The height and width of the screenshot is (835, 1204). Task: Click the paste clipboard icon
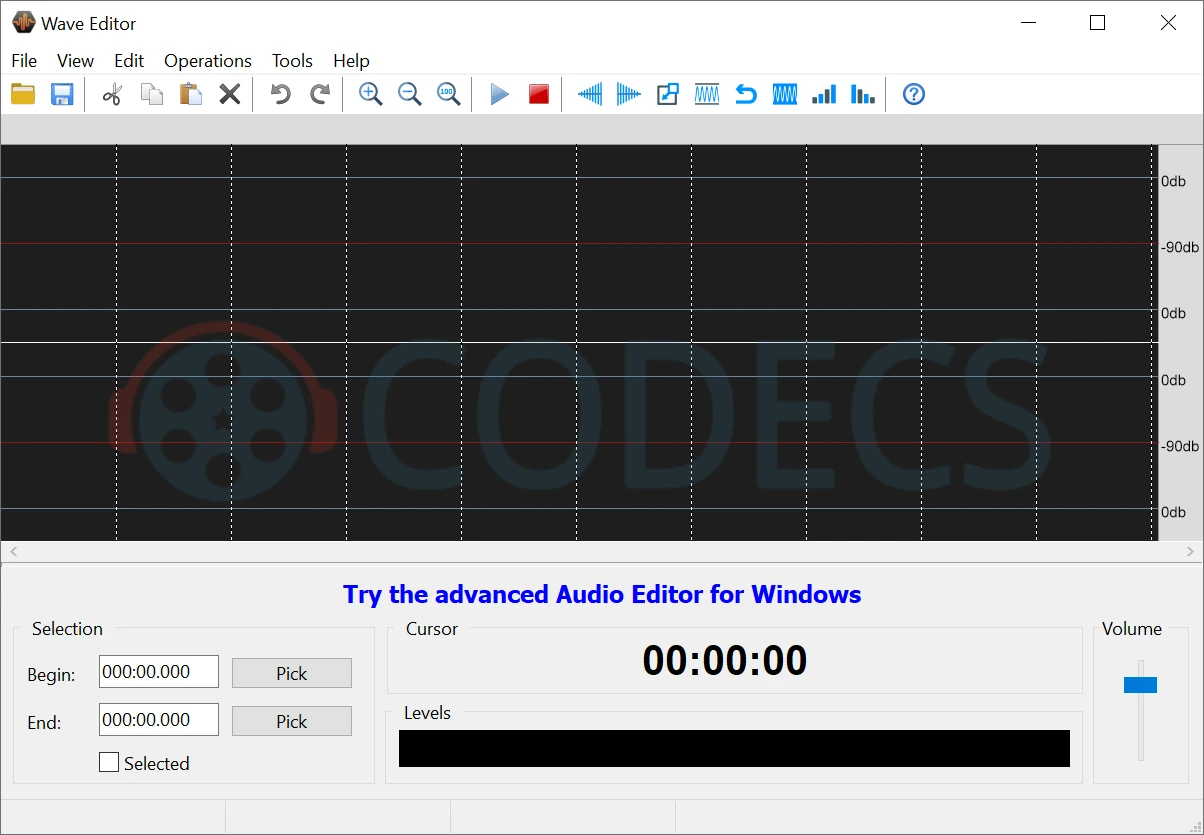coord(190,94)
